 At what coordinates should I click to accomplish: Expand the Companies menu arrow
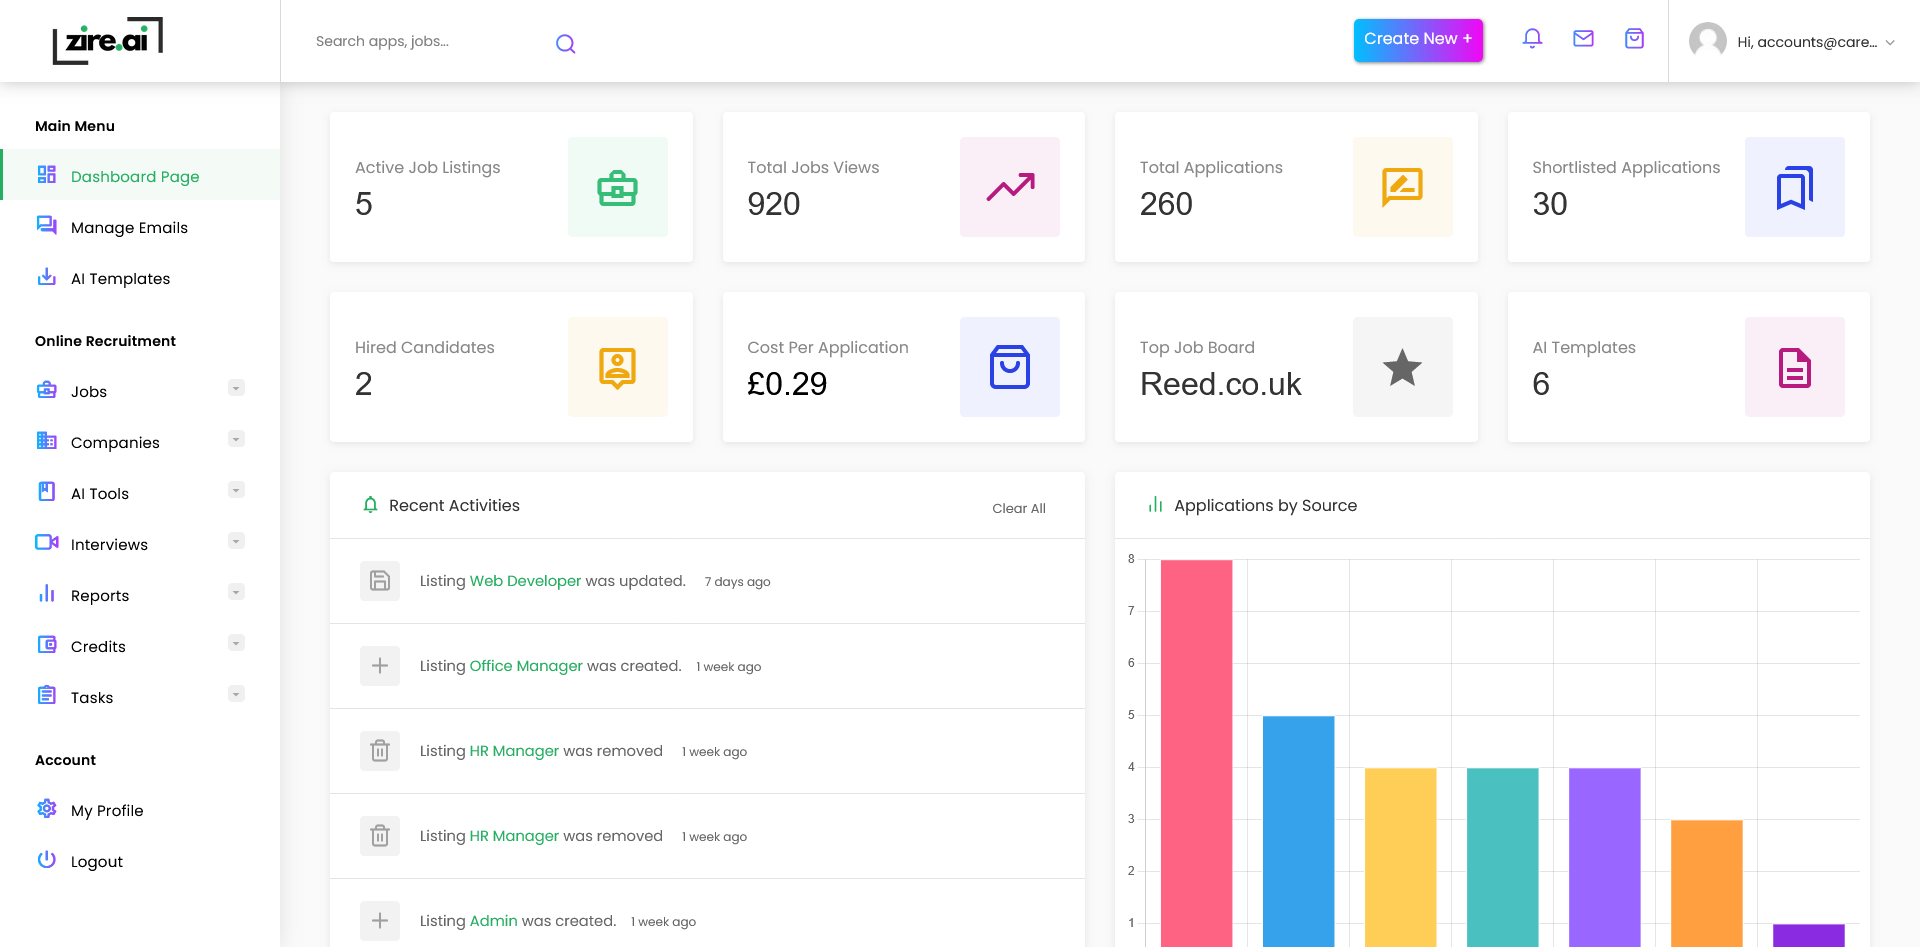click(236, 439)
